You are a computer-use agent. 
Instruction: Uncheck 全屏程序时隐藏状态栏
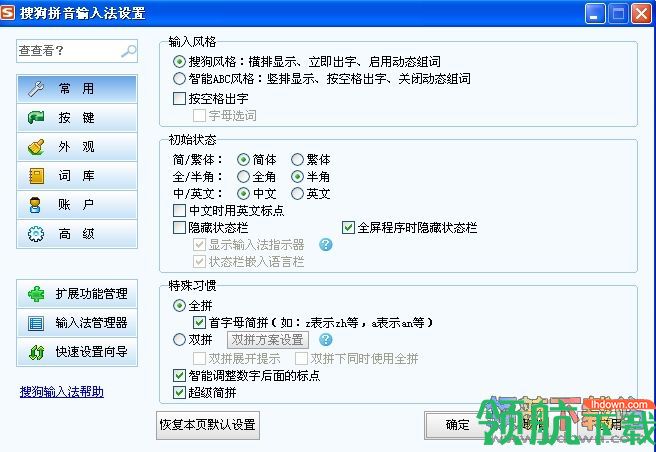point(348,228)
